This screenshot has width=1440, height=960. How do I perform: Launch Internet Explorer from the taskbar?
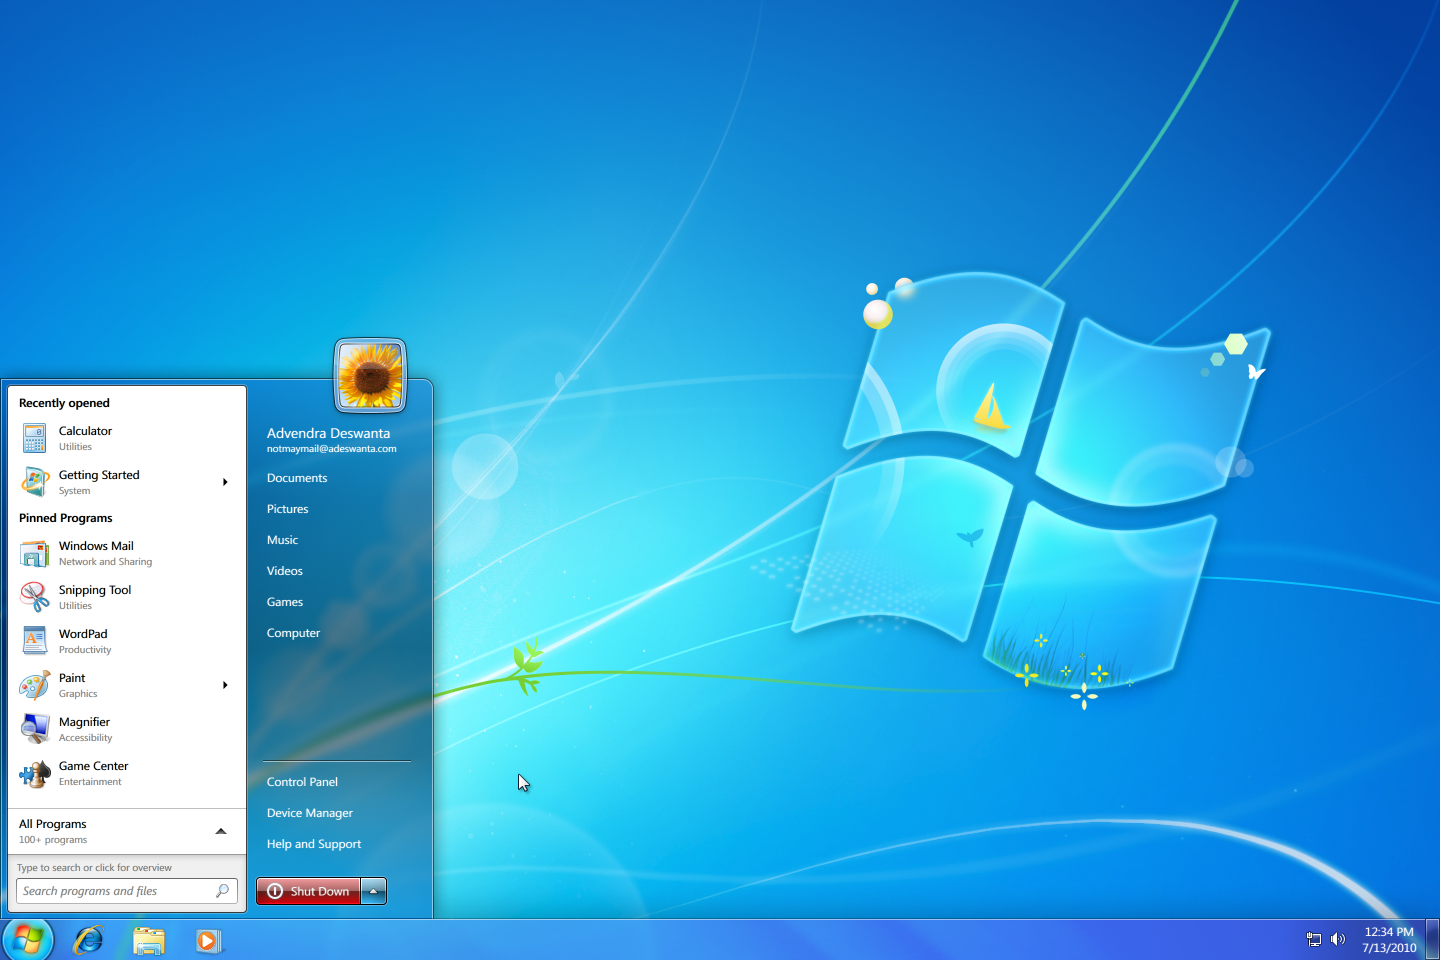[89, 940]
